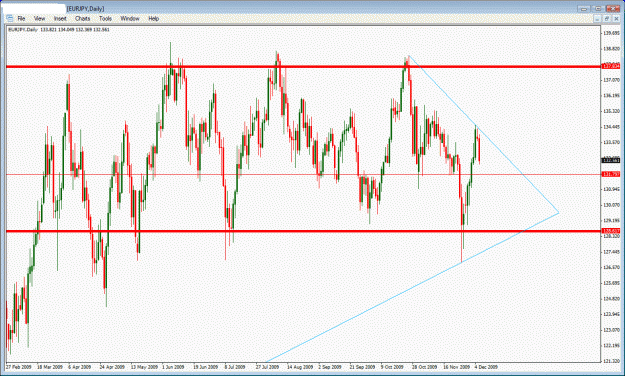Close the main application window
Viewport: 625px width, 376px height.
tap(613, 8)
